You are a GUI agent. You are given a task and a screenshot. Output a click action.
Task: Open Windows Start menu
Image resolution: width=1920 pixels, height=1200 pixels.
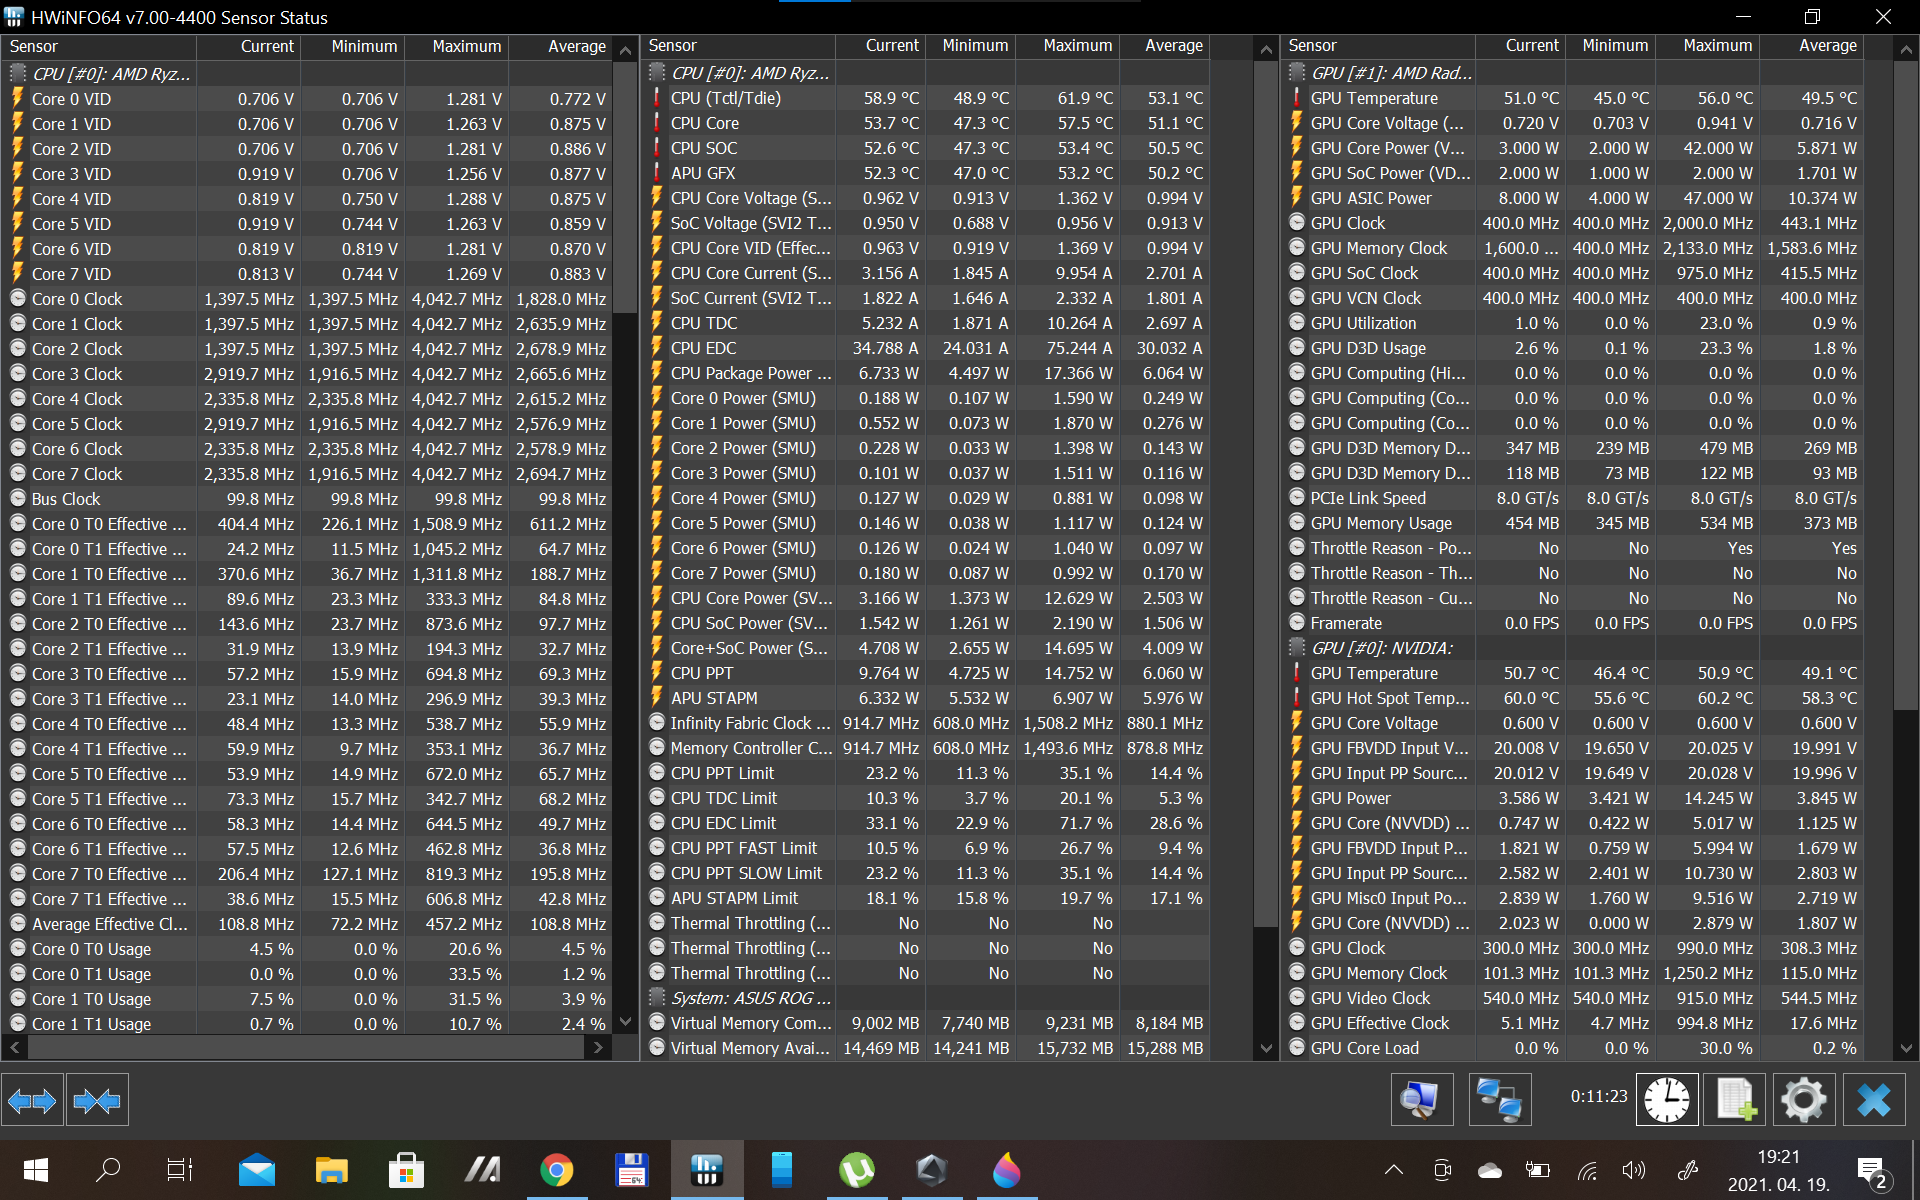pos(35,1170)
